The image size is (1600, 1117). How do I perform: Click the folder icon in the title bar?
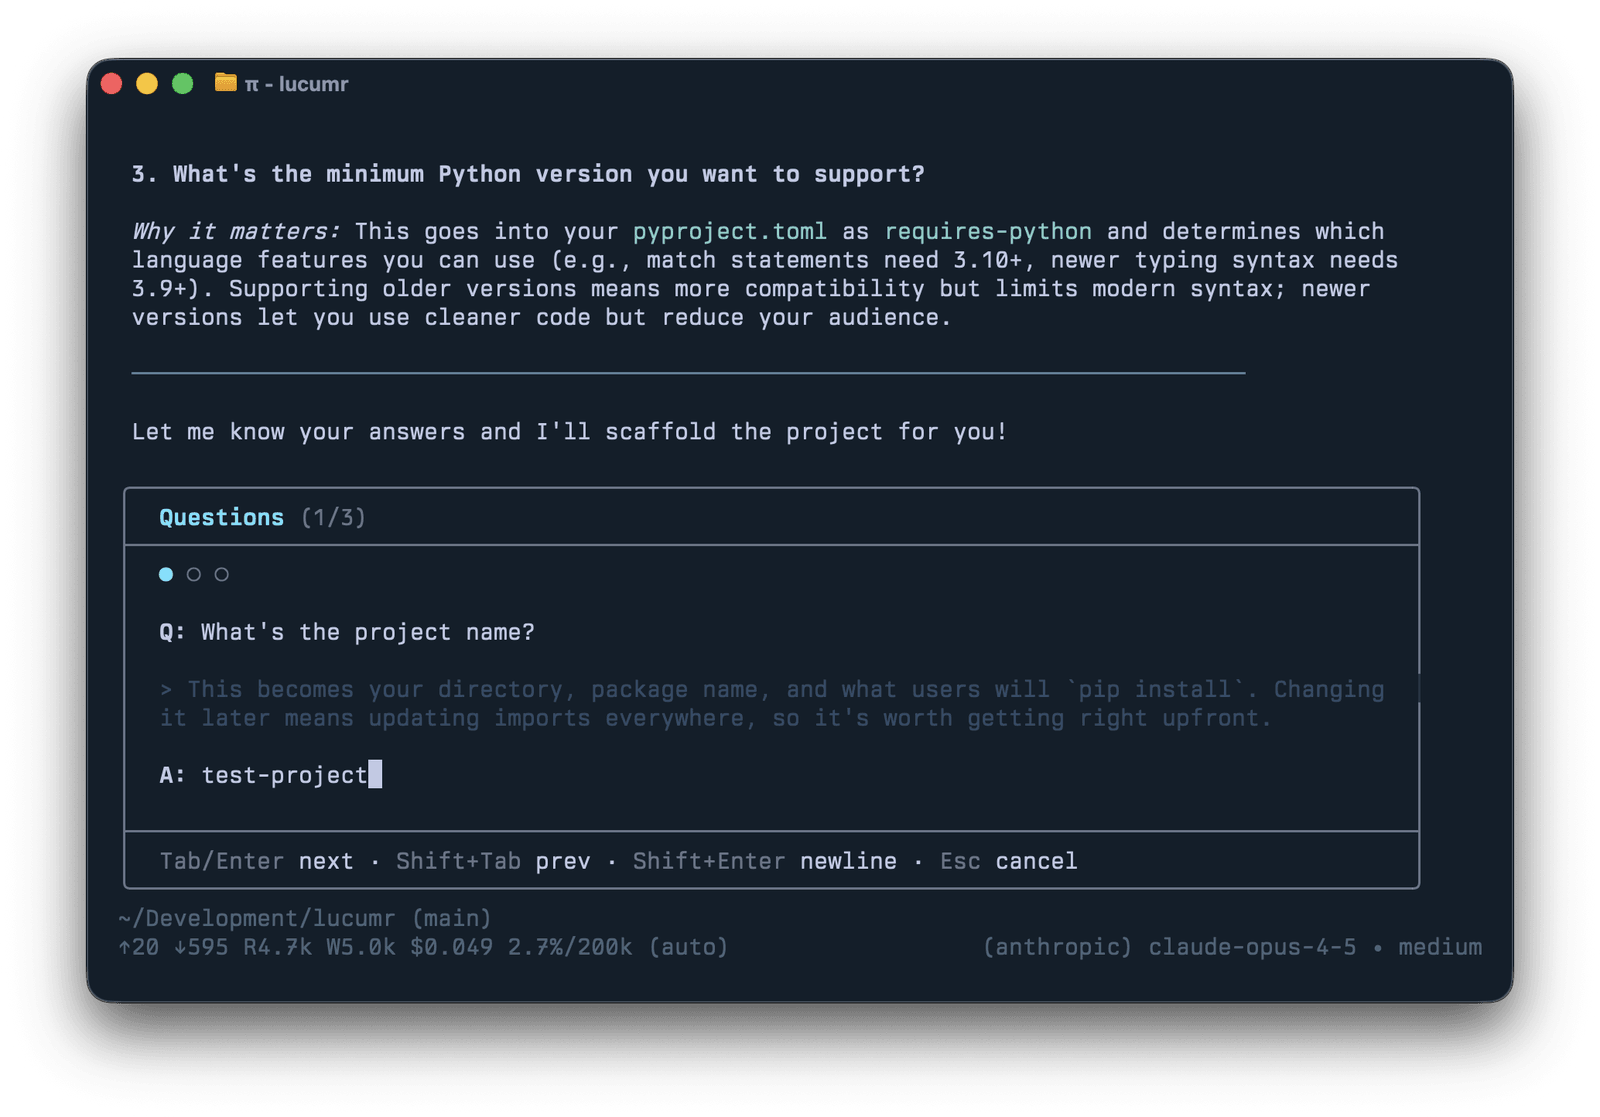click(226, 83)
